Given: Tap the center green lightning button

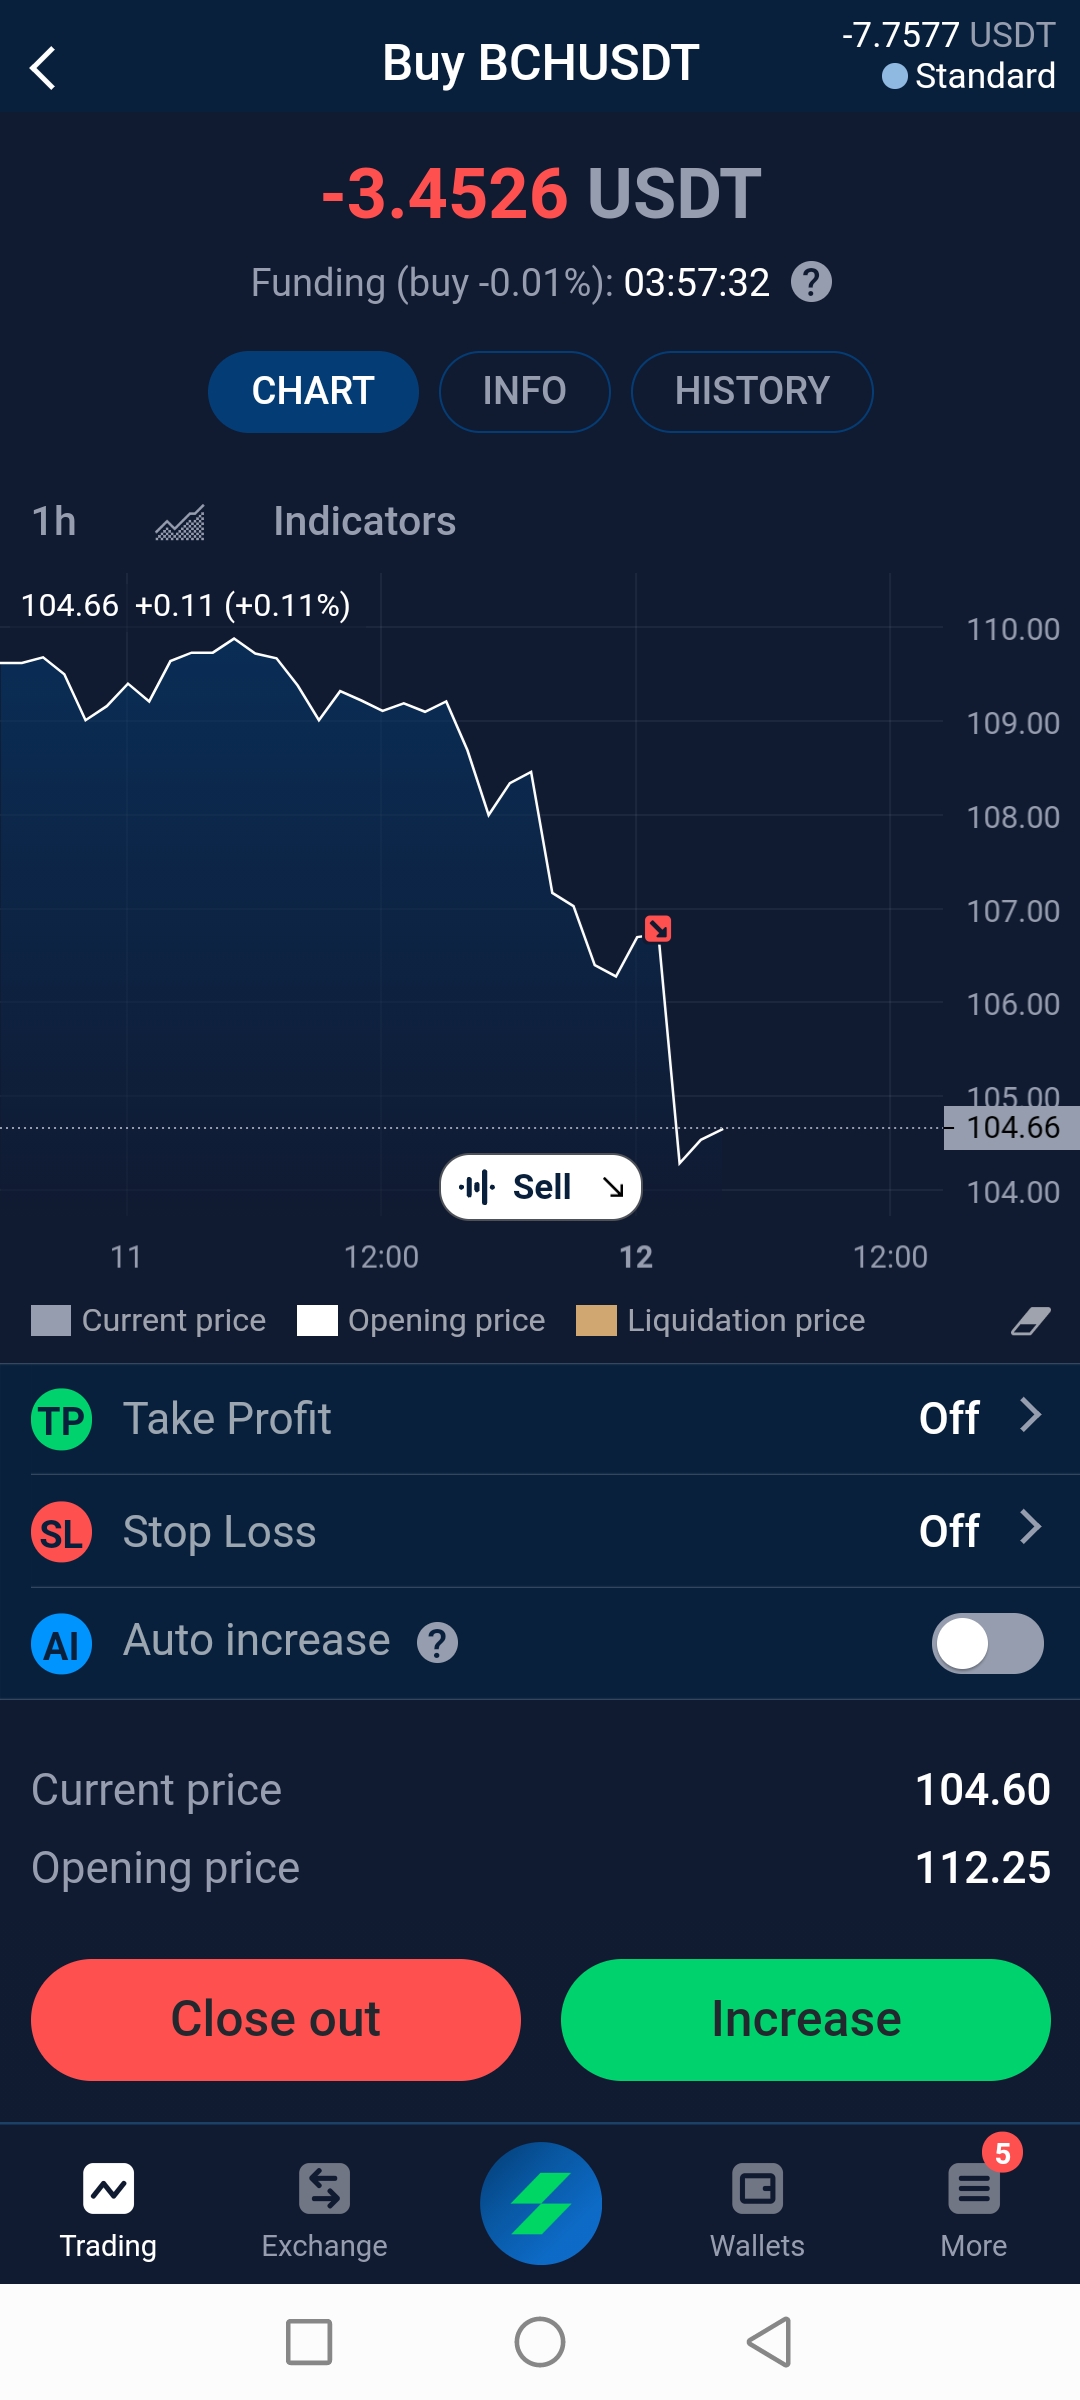Looking at the screenshot, I should (x=541, y=2203).
